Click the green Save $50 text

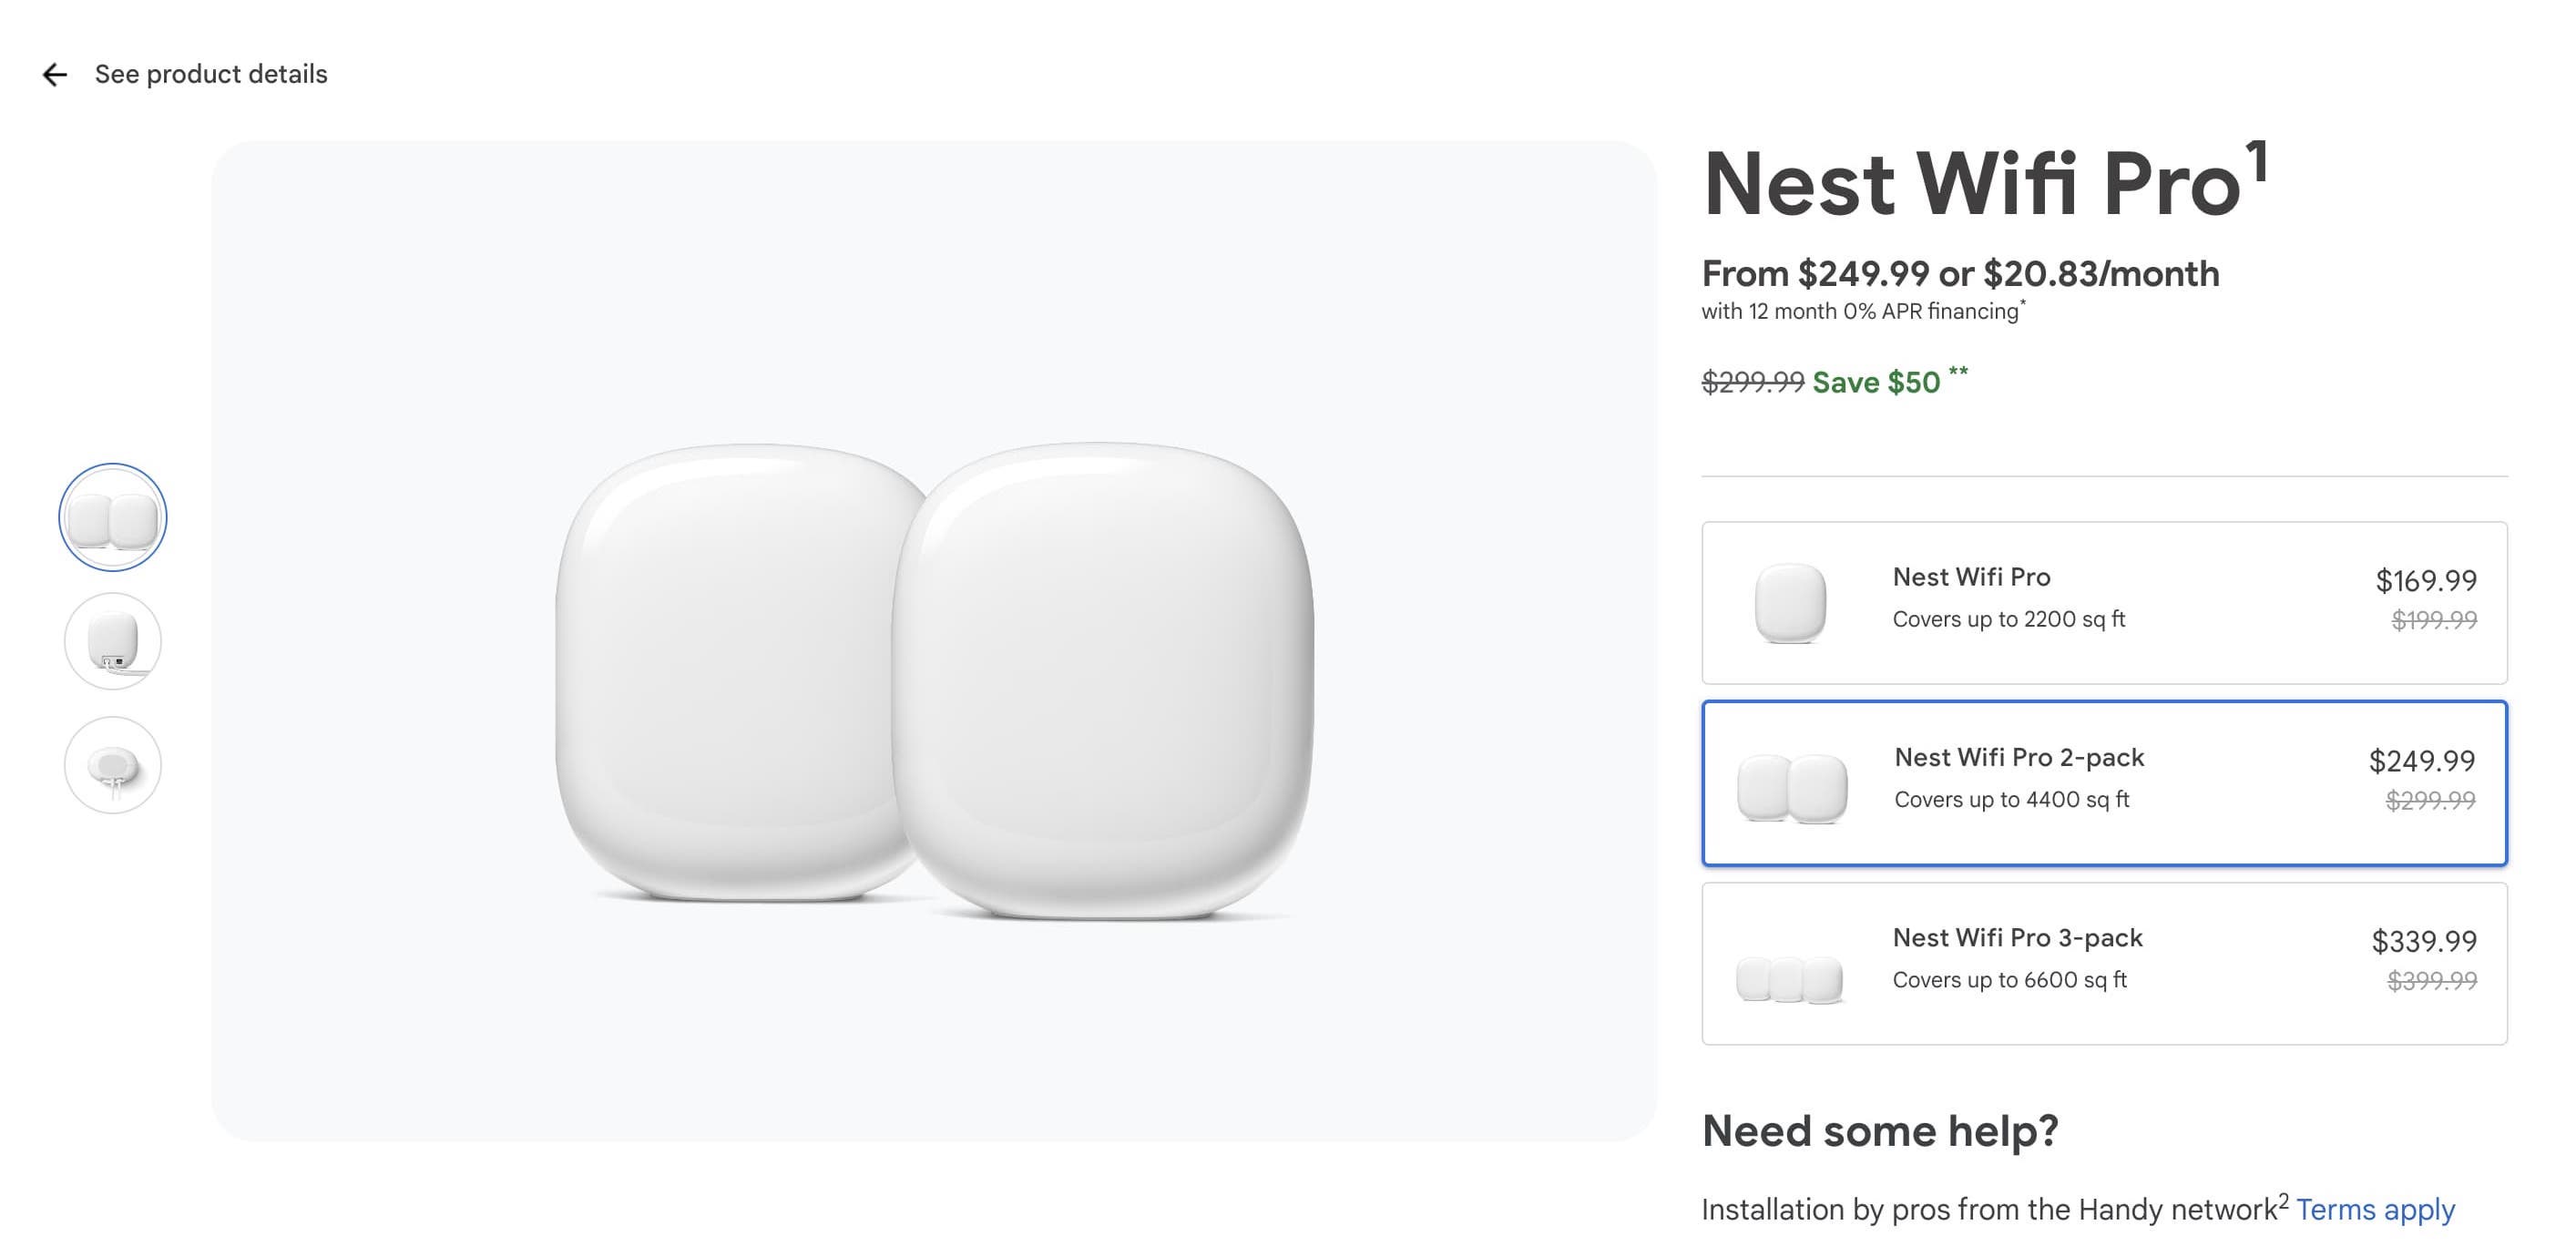pyautogui.click(x=1876, y=383)
